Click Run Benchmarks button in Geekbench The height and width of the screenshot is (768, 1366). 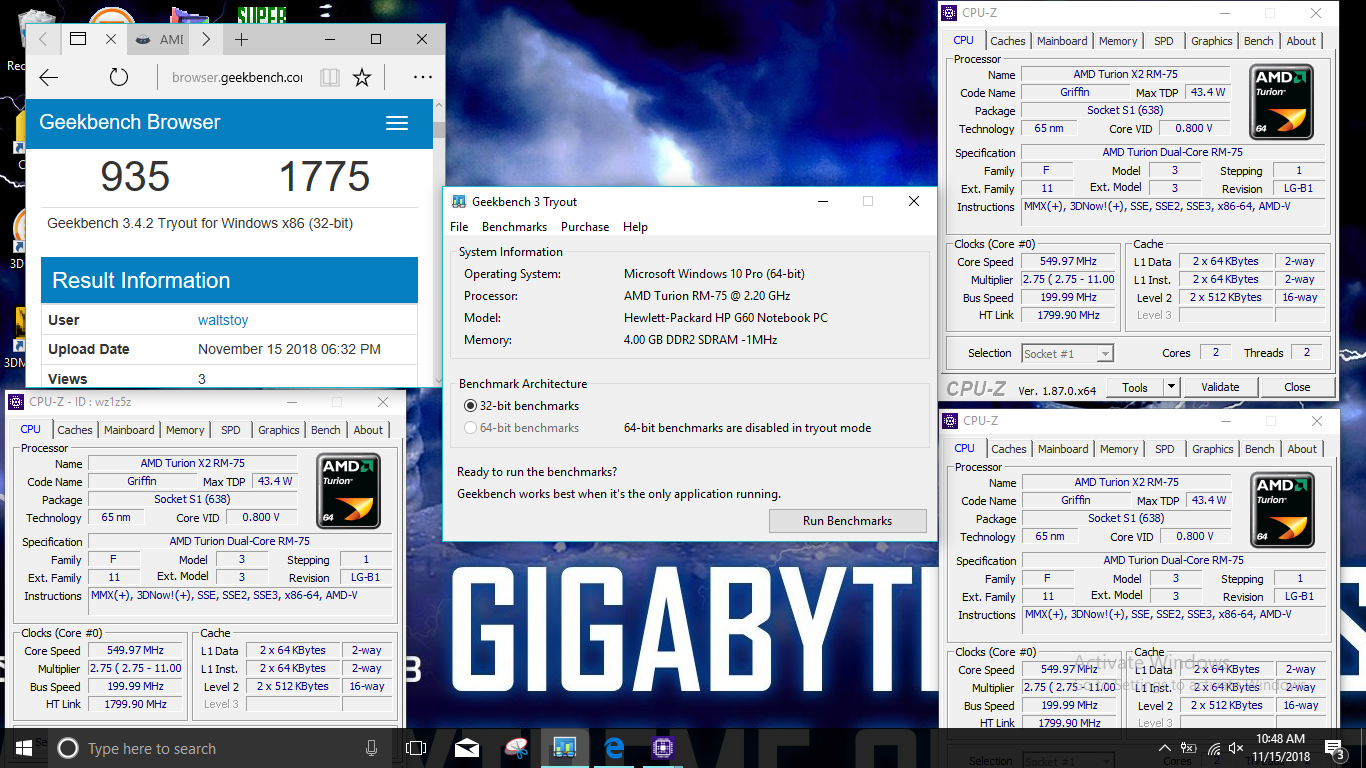click(847, 521)
